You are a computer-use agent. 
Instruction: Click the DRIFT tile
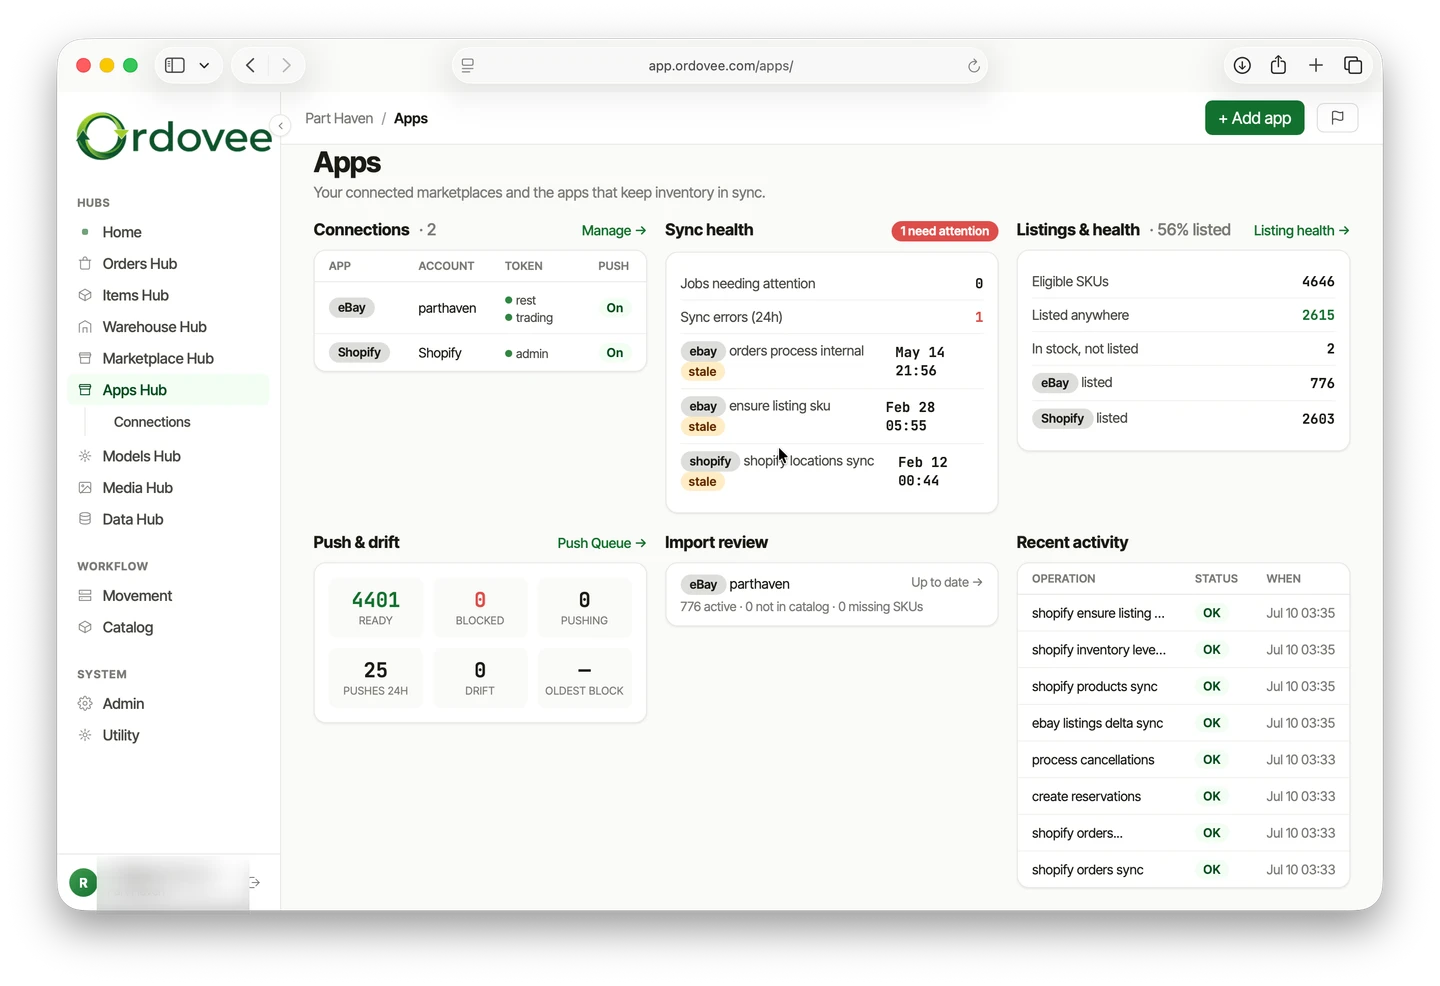(x=480, y=677)
